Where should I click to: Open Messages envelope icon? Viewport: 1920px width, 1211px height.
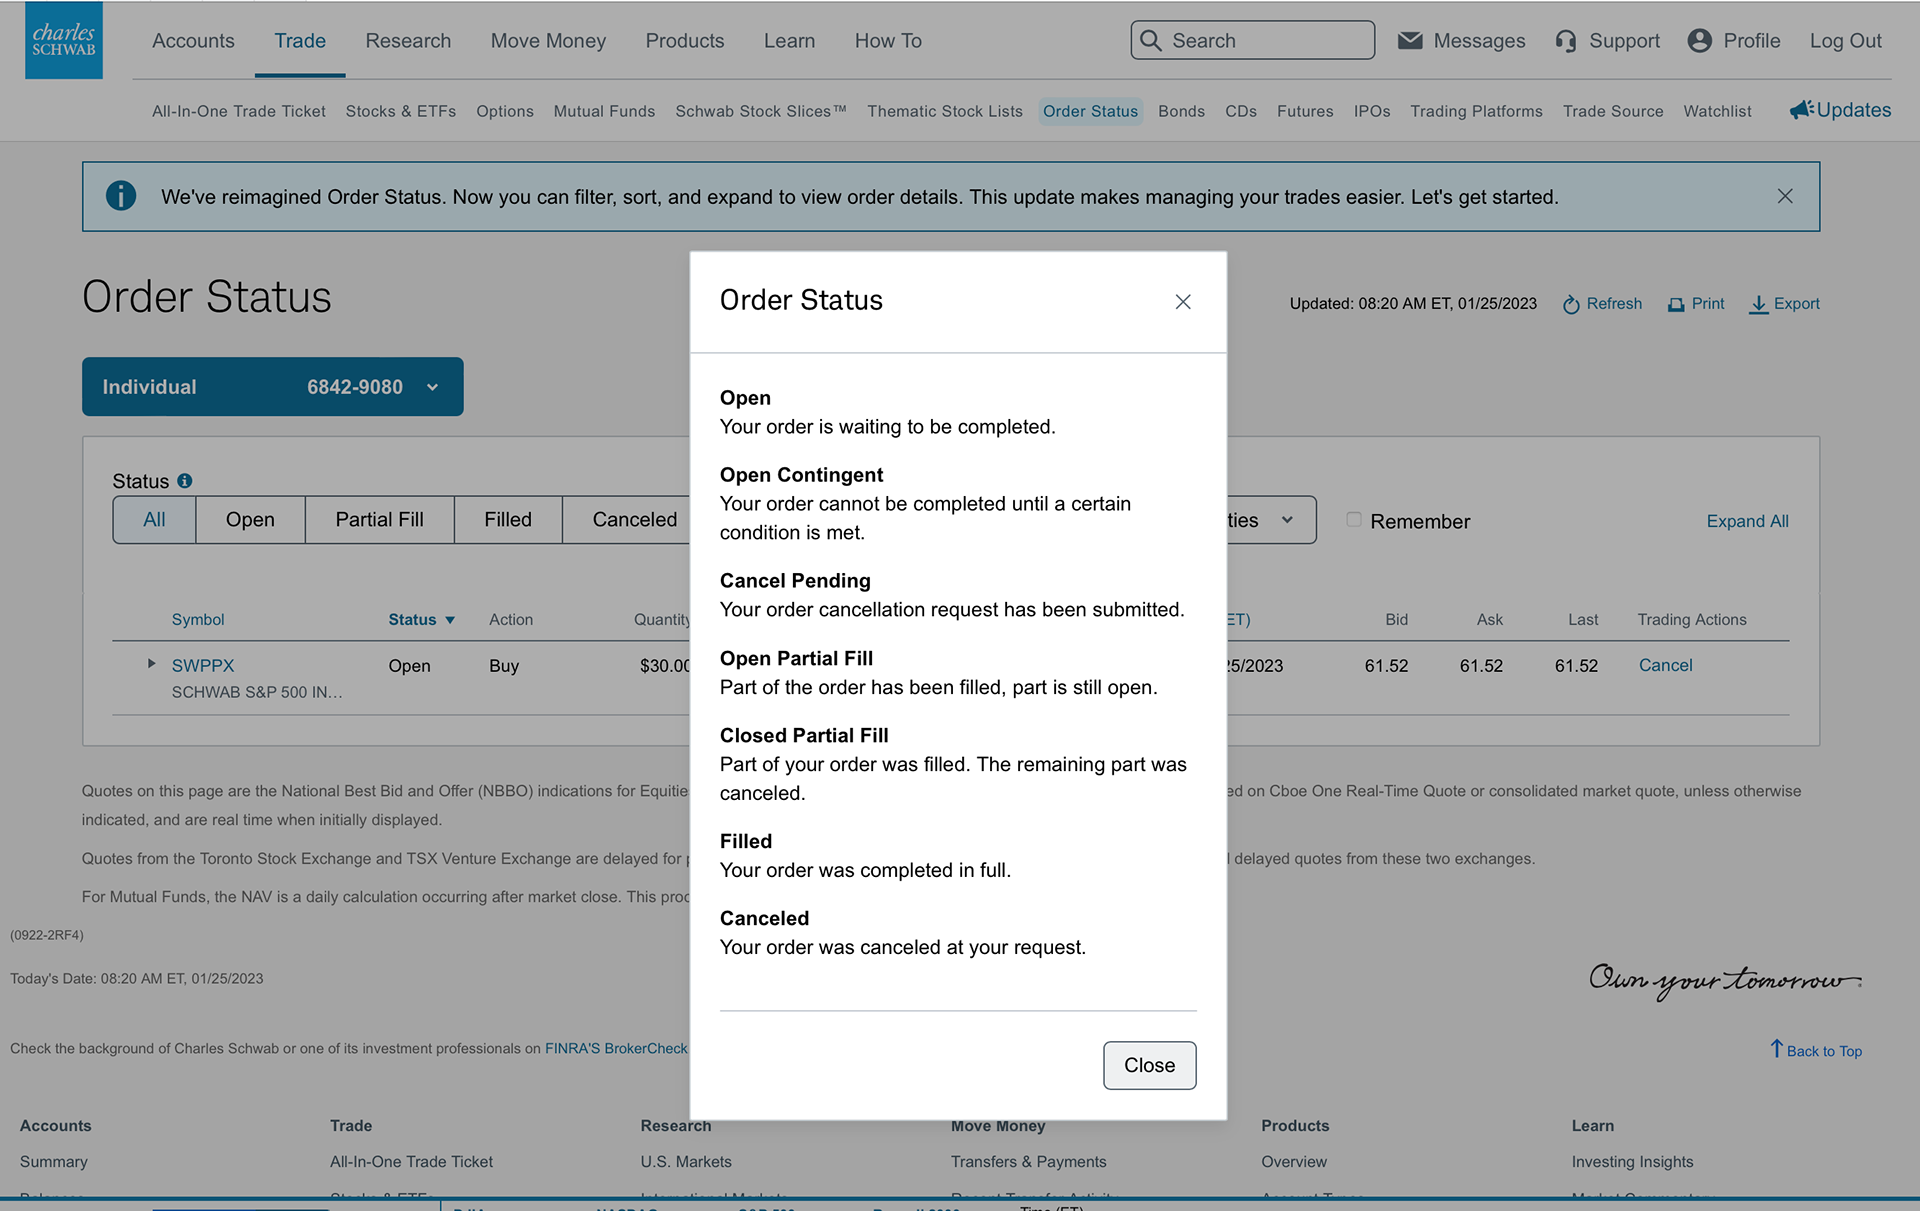1410,40
